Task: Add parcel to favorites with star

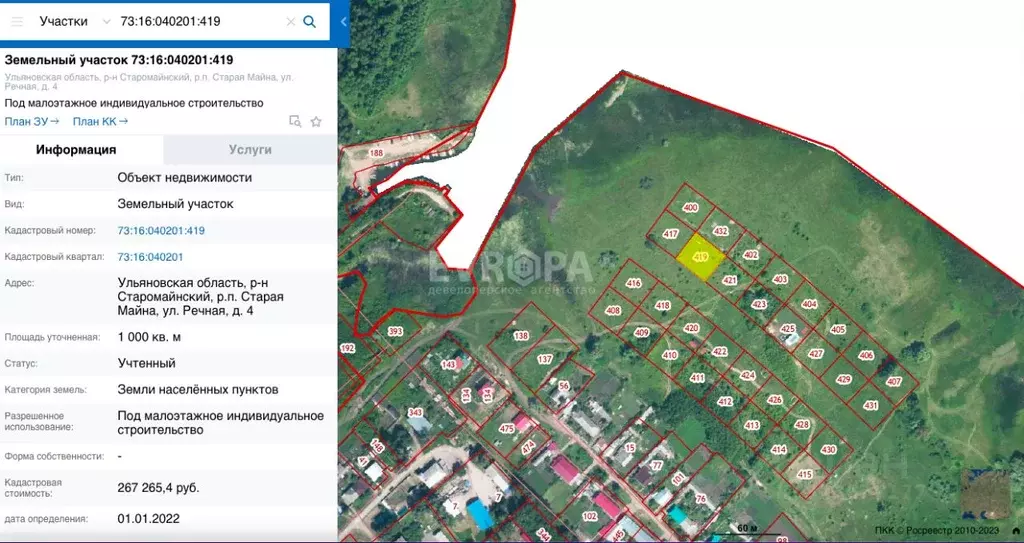Action: click(316, 122)
